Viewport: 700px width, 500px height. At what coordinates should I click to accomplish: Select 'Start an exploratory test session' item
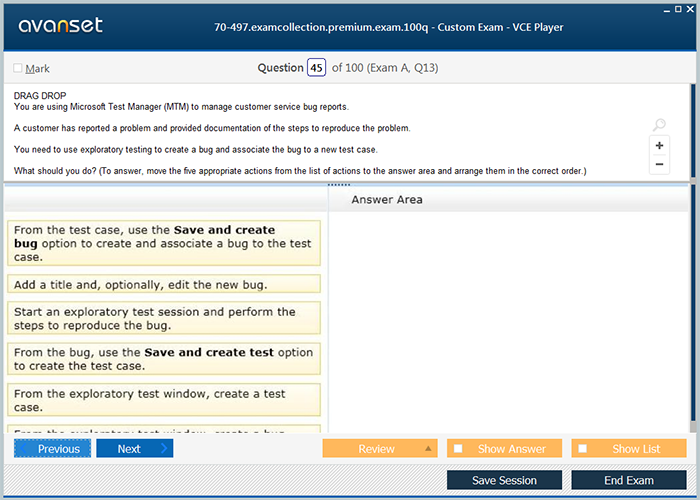point(164,318)
